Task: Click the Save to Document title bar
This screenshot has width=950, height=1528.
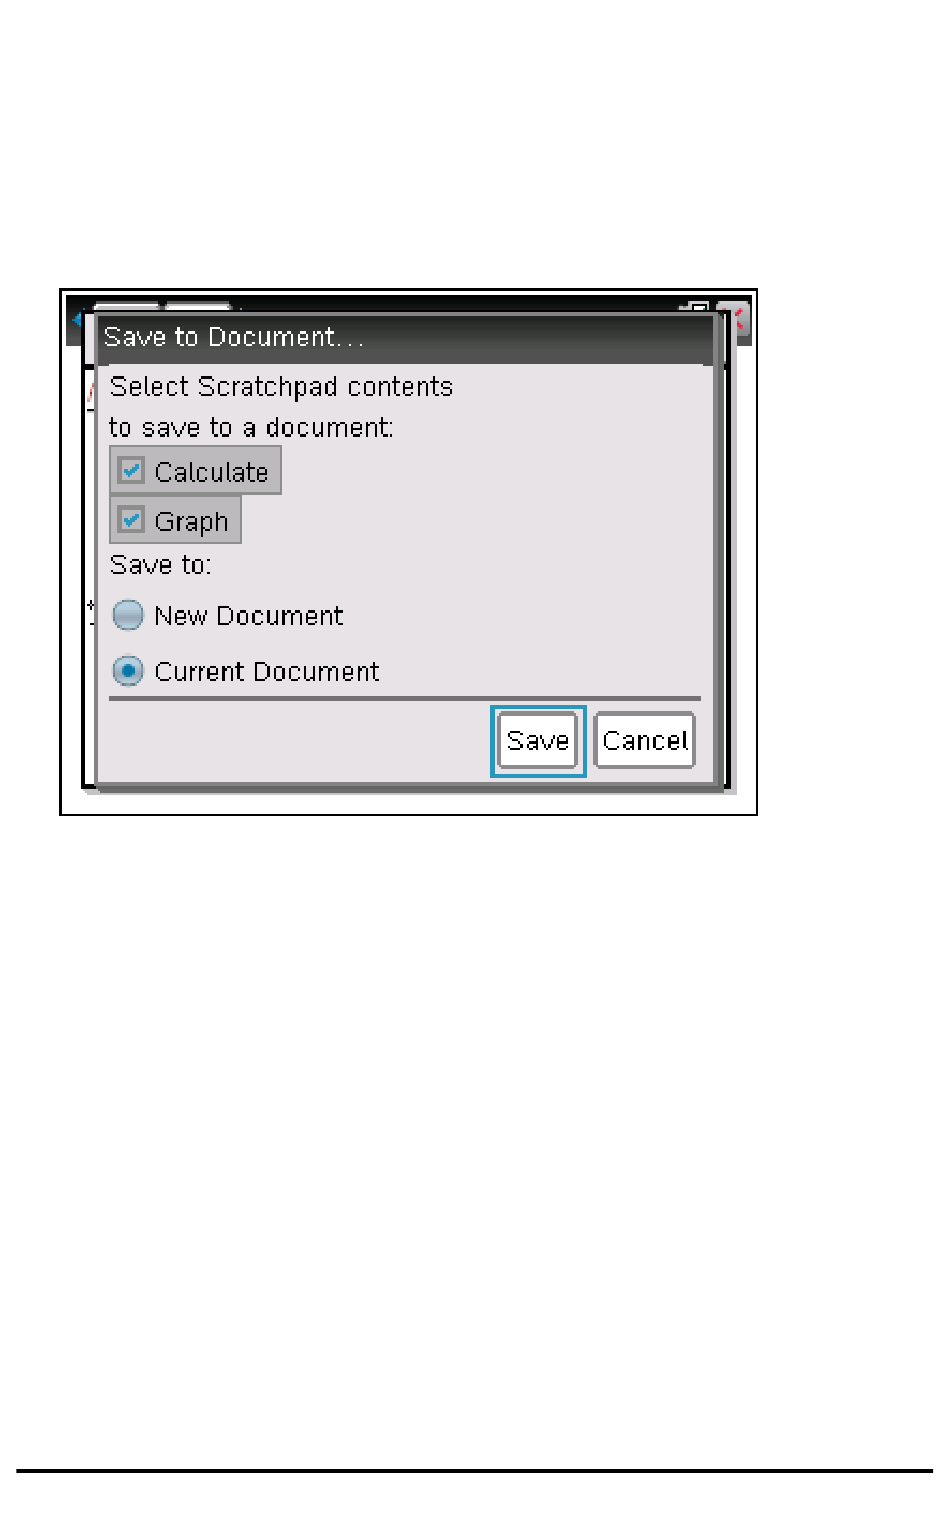Action: [x=405, y=338]
